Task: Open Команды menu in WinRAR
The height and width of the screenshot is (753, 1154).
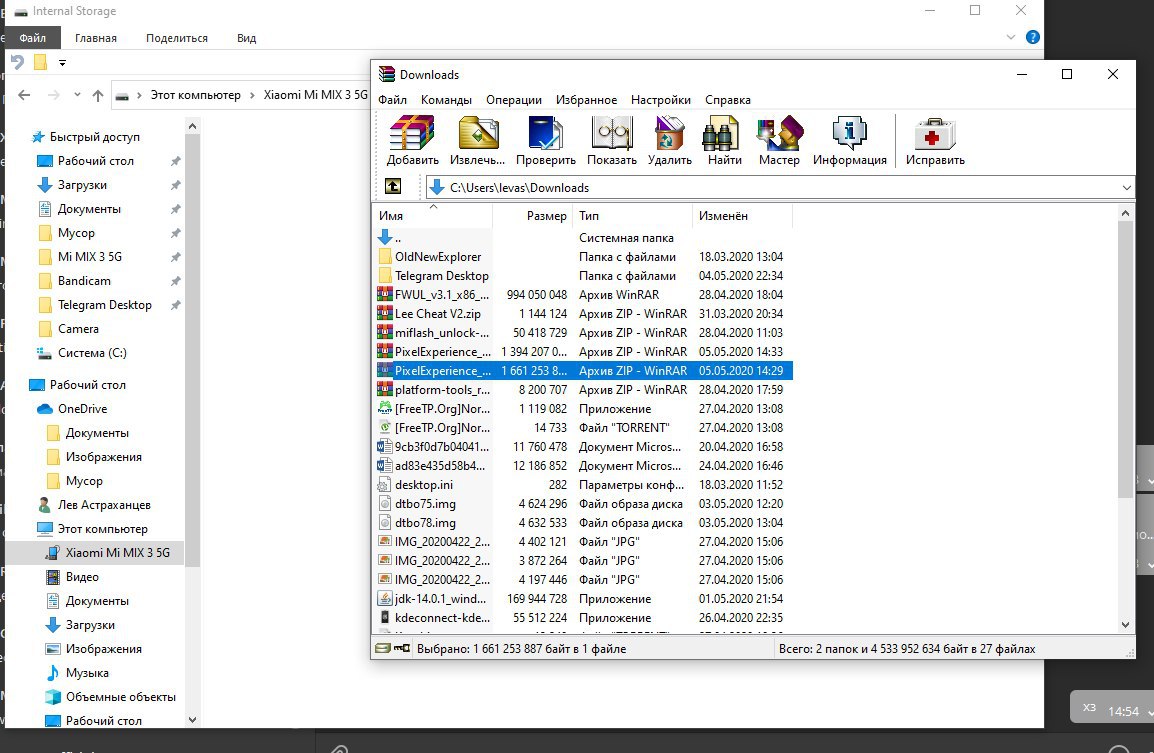Action: pyautogui.click(x=446, y=99)
